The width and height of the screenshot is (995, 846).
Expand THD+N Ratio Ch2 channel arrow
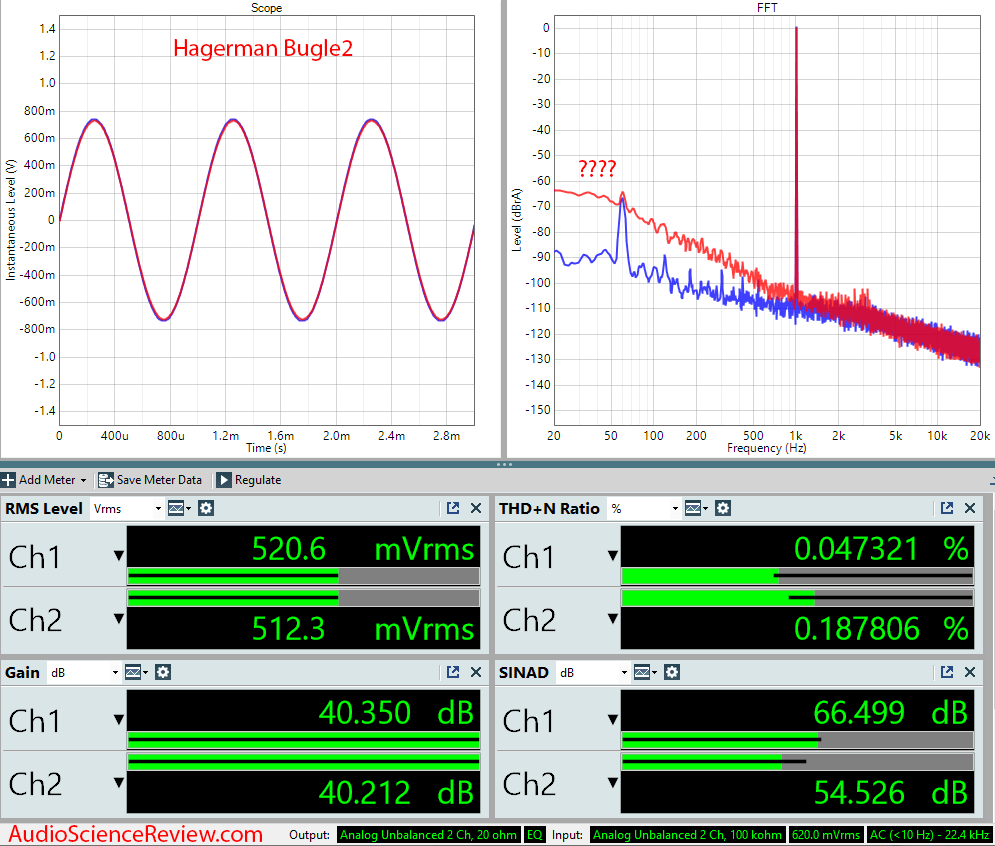pos(612,618)
